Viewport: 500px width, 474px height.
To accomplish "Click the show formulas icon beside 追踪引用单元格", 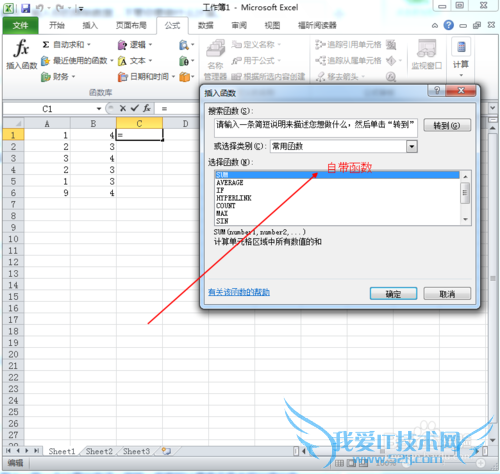I will point(391,45).
